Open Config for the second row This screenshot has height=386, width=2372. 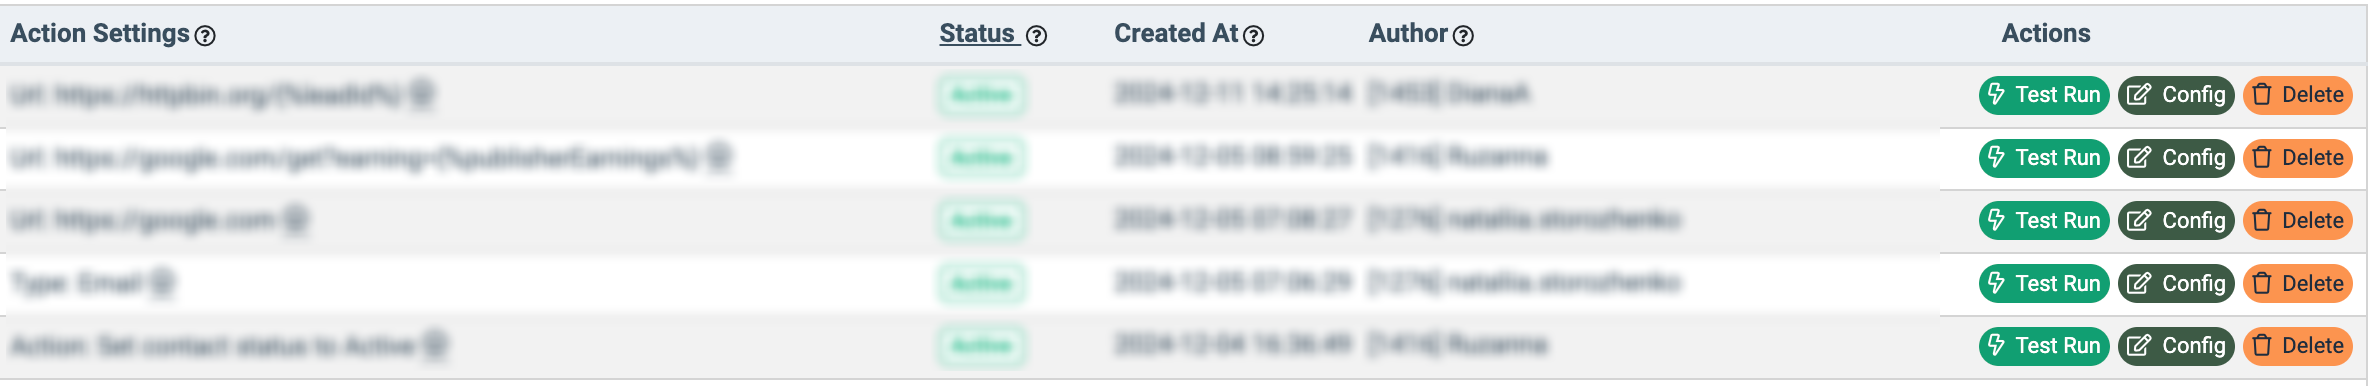(2176, 158)
